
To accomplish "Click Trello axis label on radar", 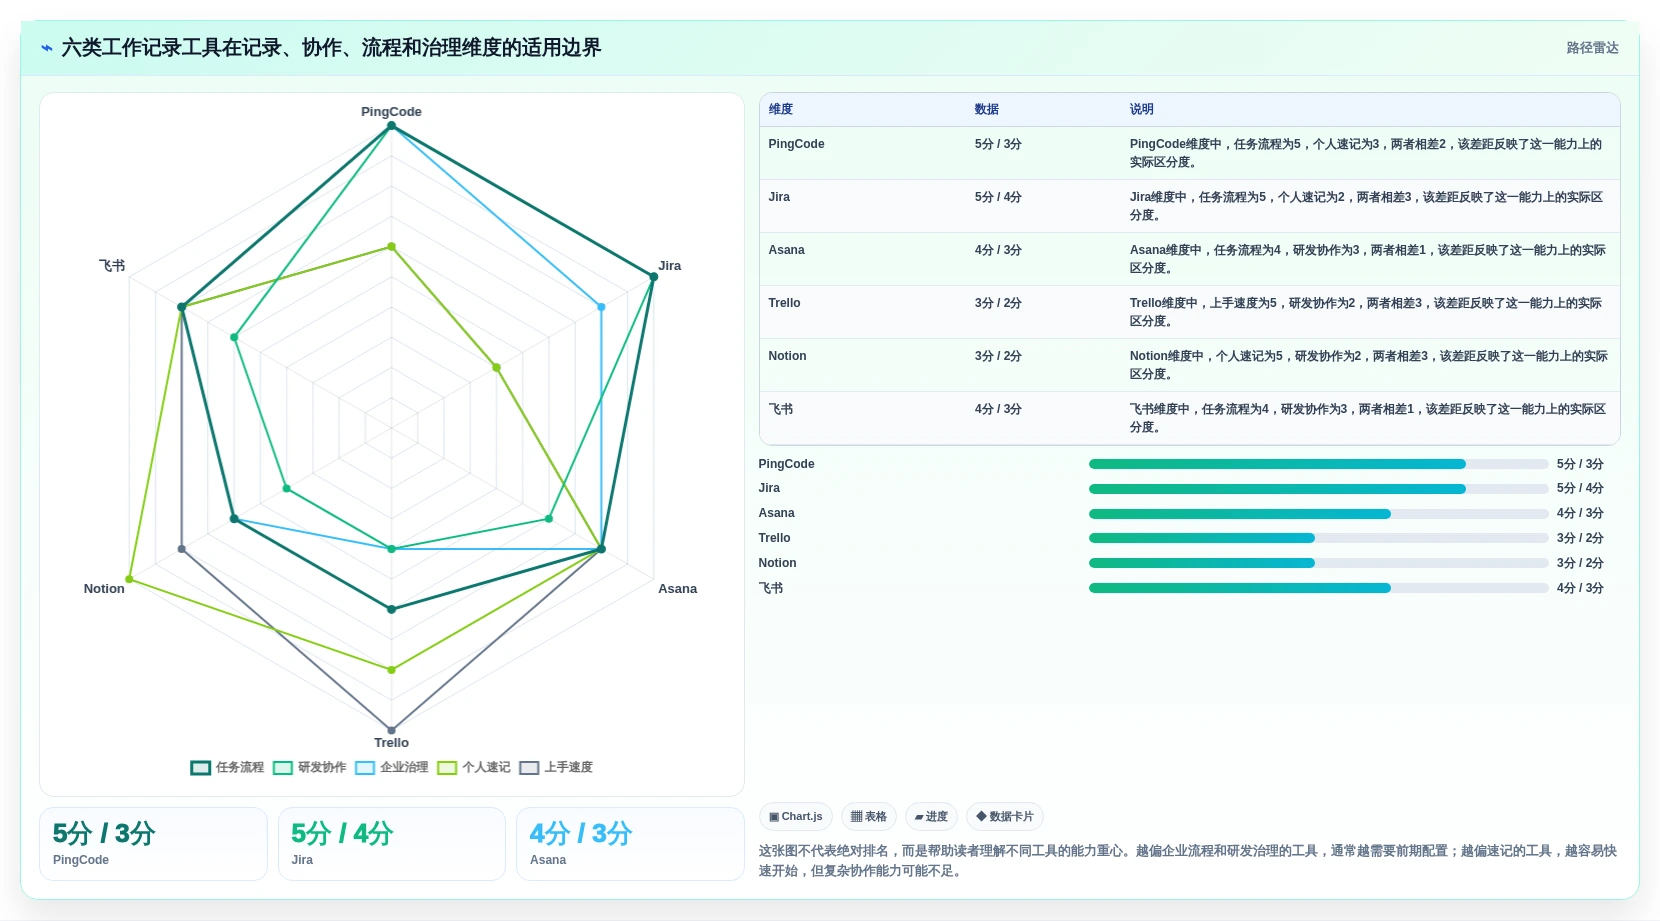I will coord(391,743).
